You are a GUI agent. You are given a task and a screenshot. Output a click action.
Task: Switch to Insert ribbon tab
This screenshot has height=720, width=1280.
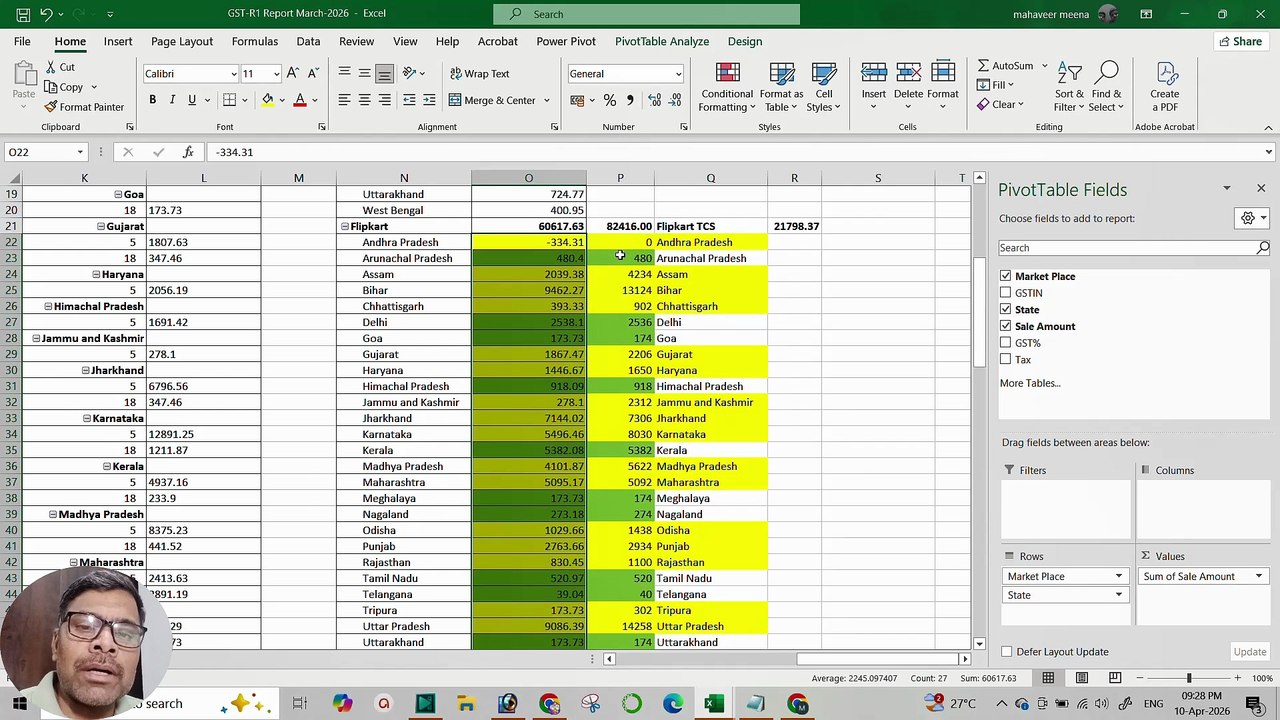coord(118,41)
